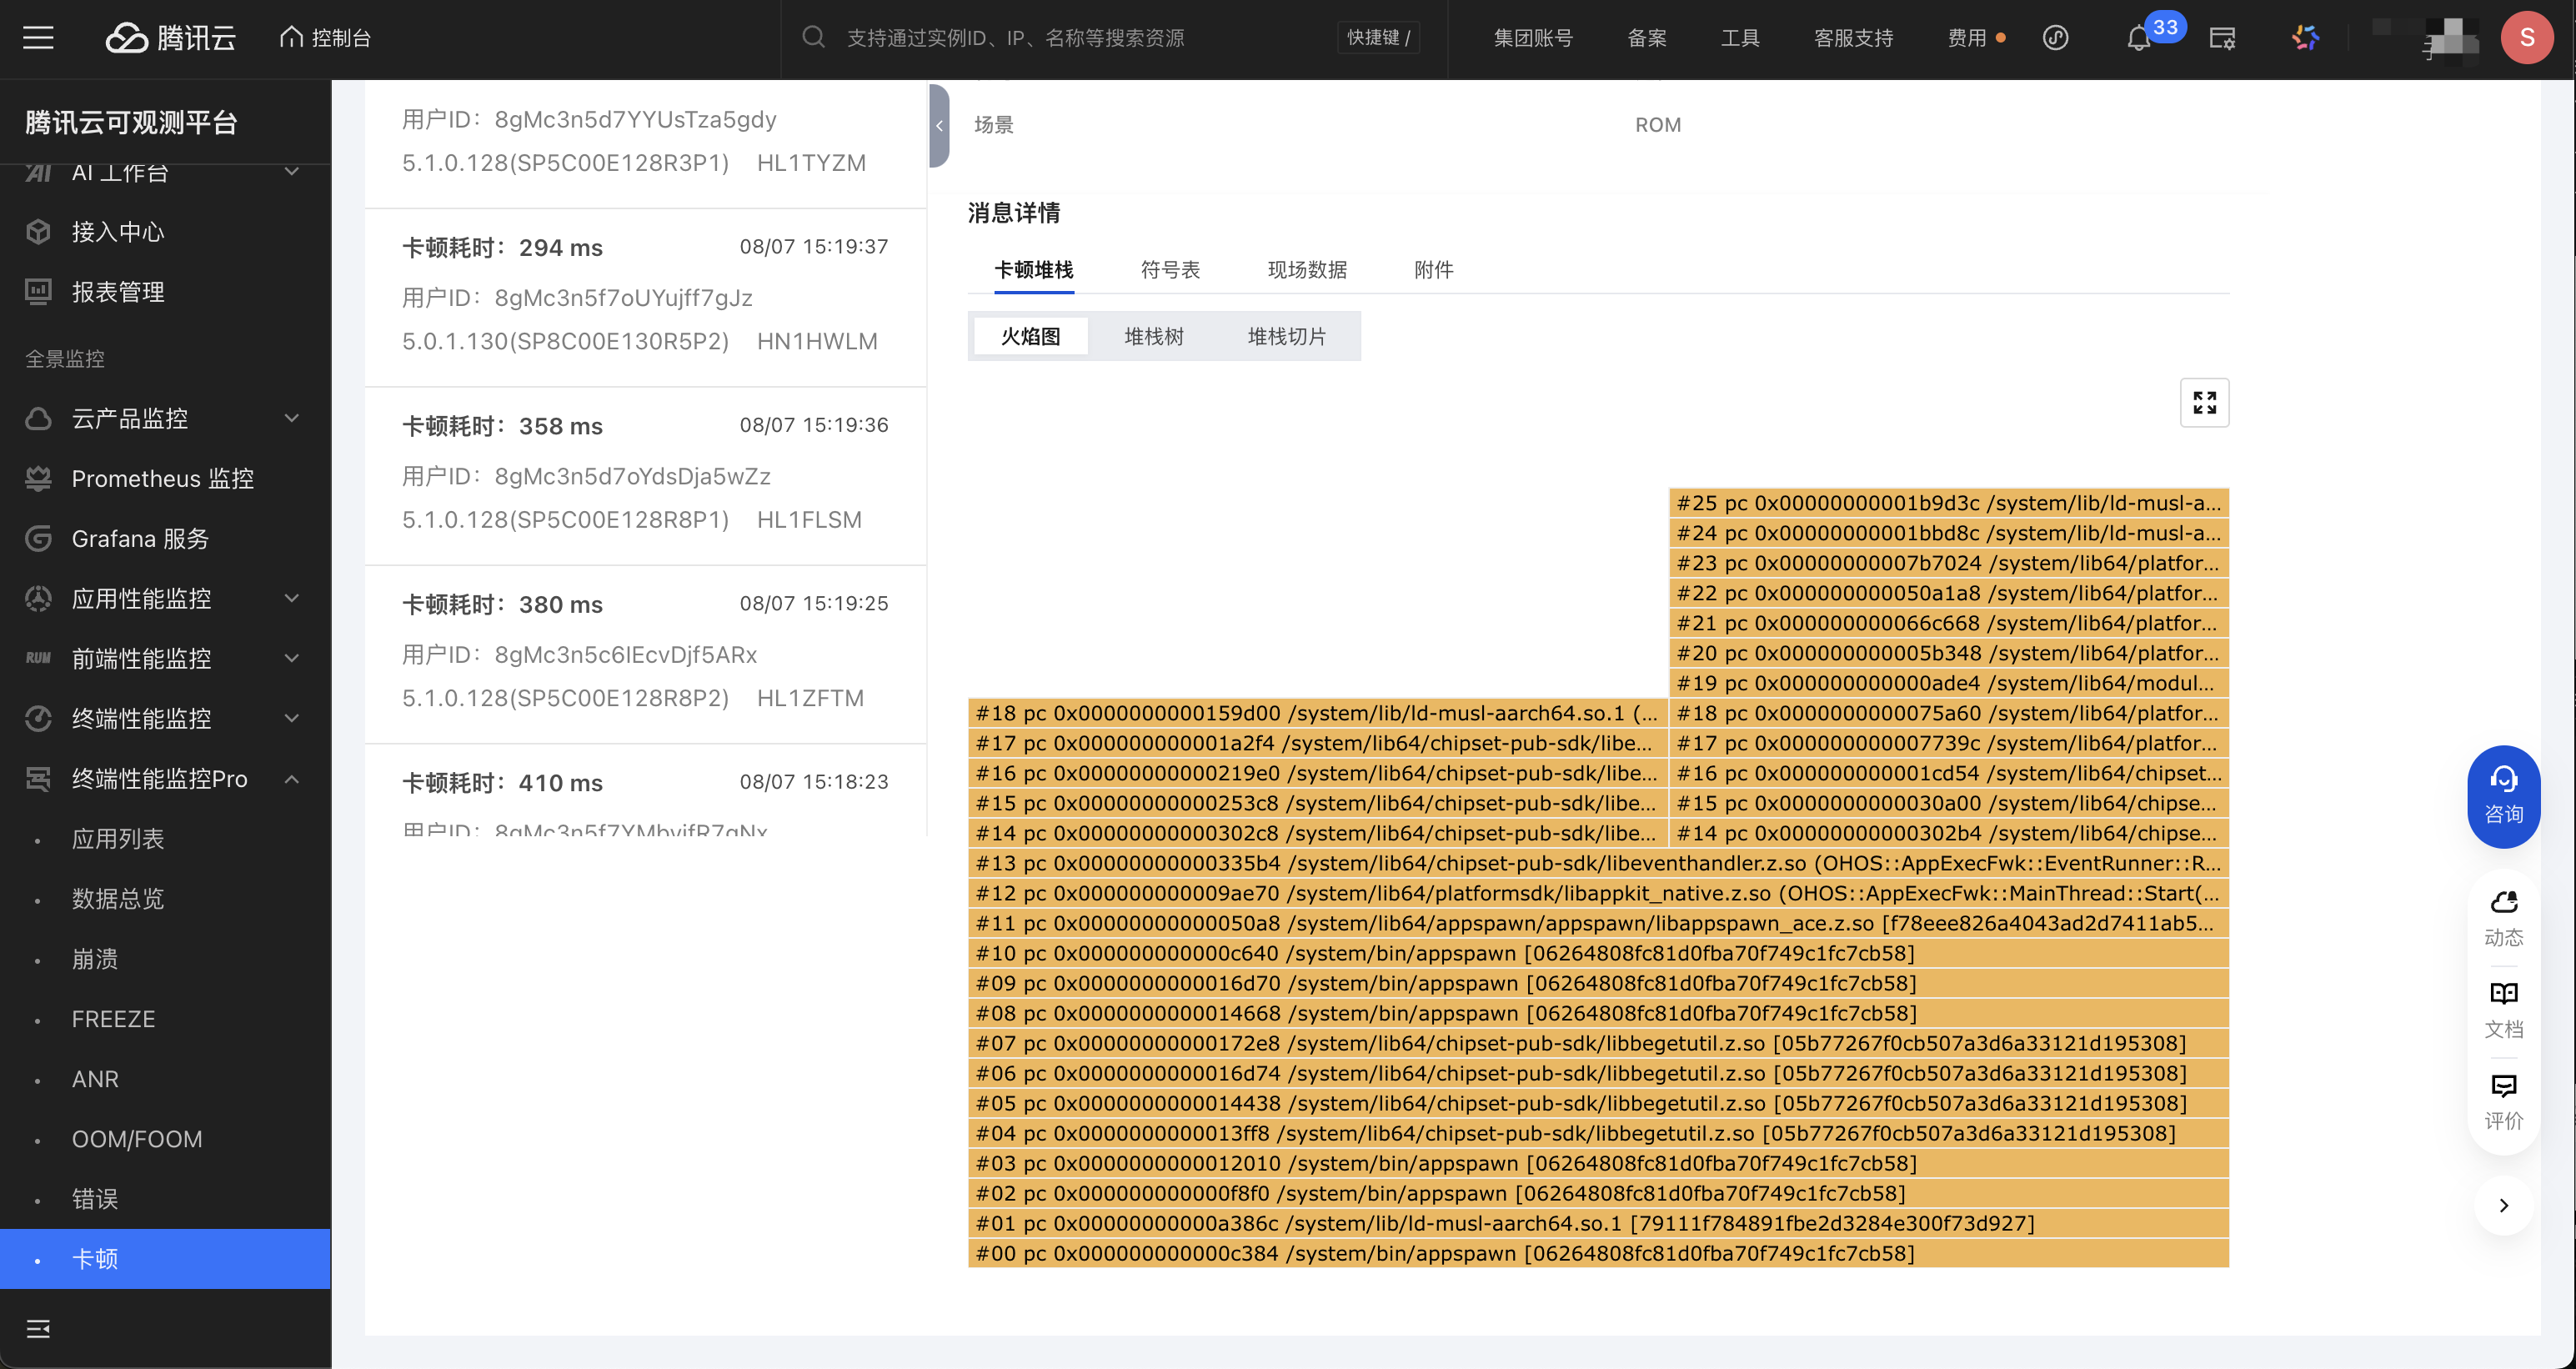Open the hamburger navigation menu
This screenshot has width=2576, height=1369.
pyautogui.click(x=38, y=38)
